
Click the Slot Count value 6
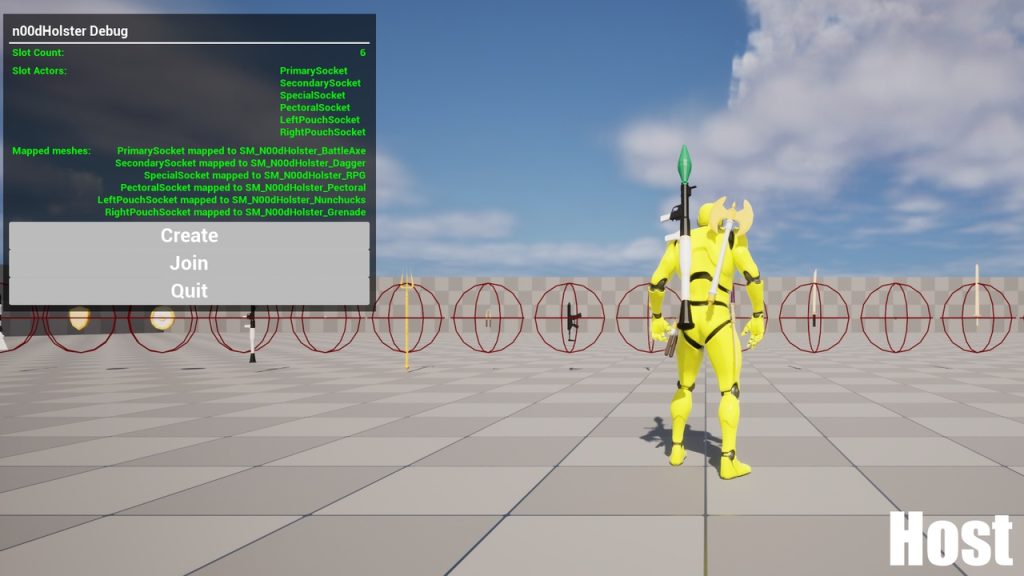point(363,52)
